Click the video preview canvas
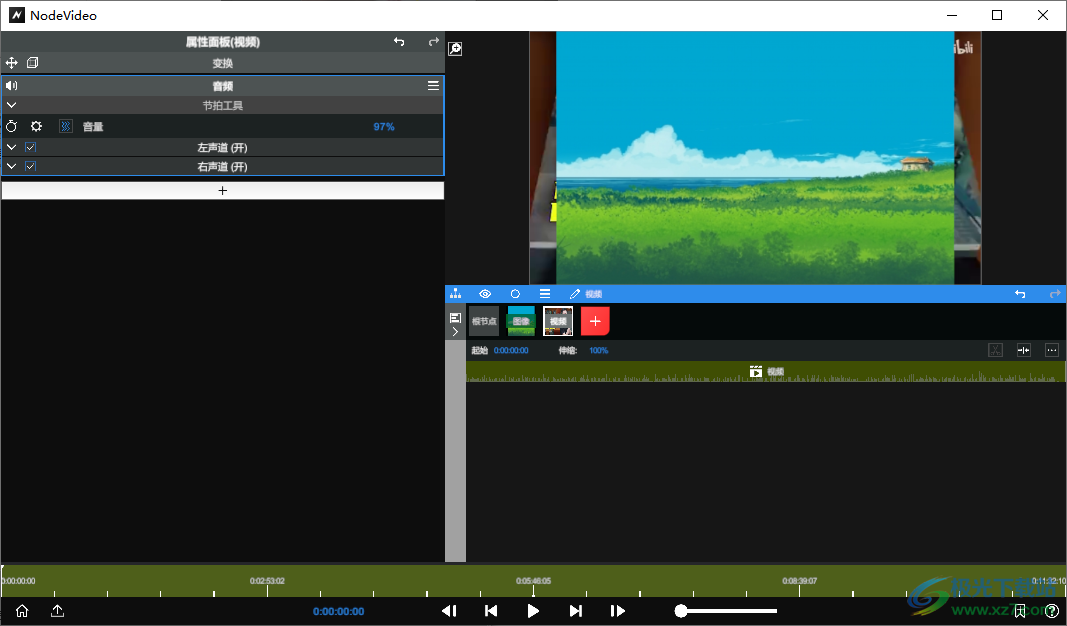Screen dimensions: 1067x626 point(755,158)
